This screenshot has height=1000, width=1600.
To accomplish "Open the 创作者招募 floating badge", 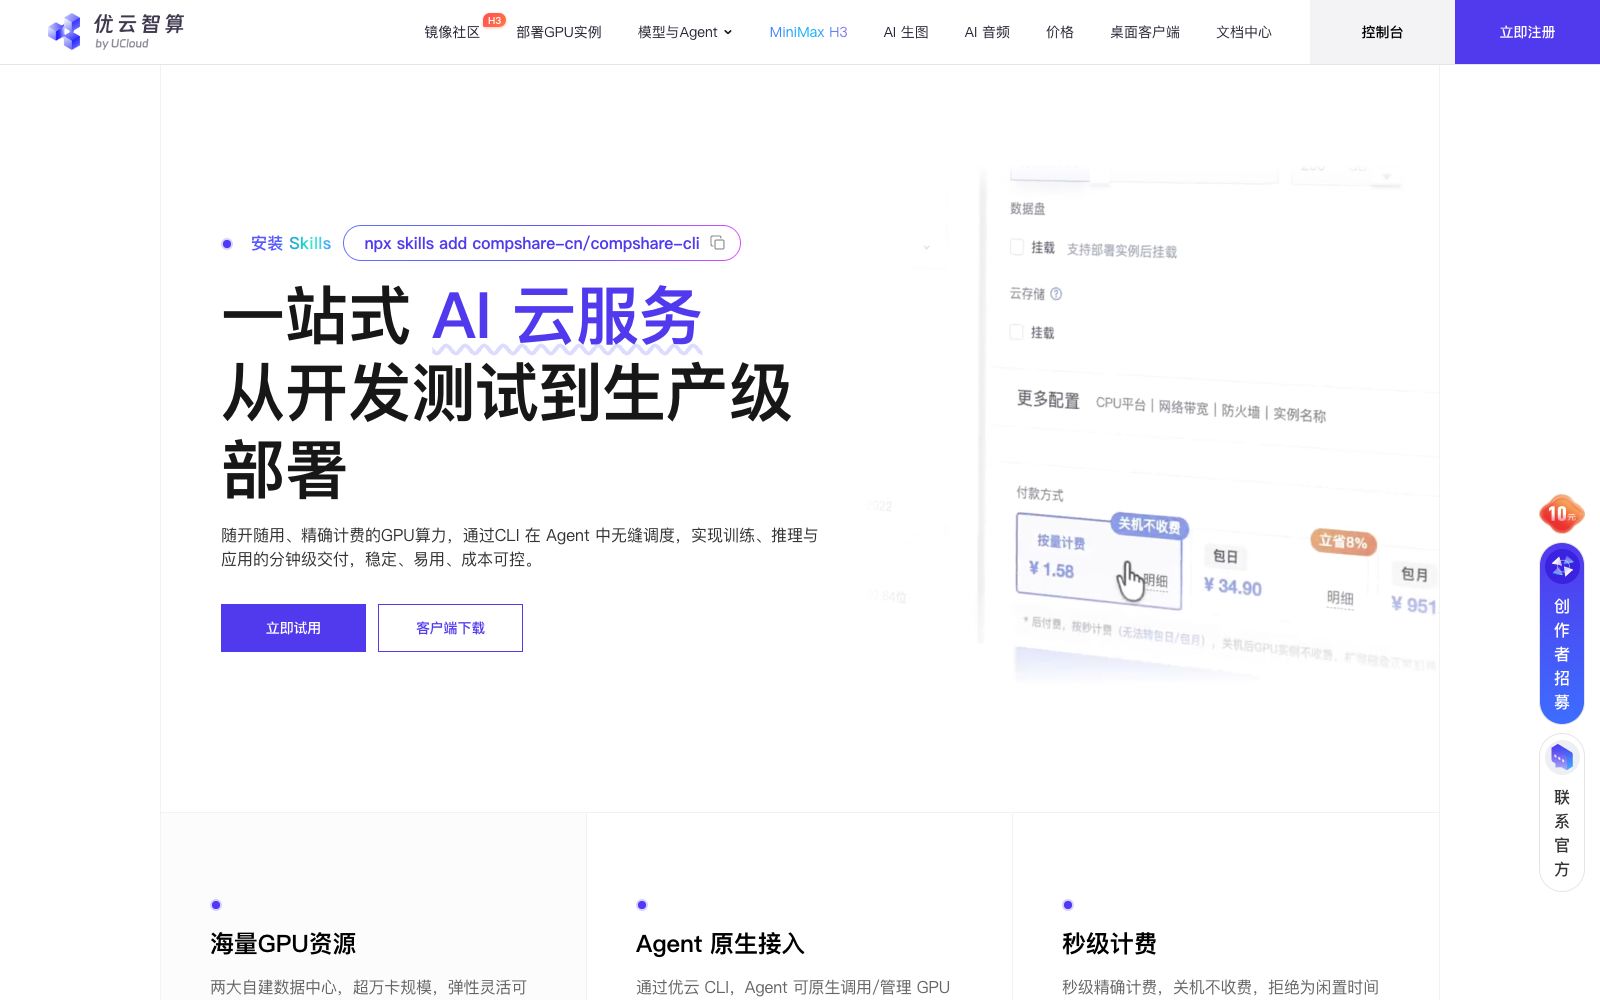I will (x=1562, y=633).
